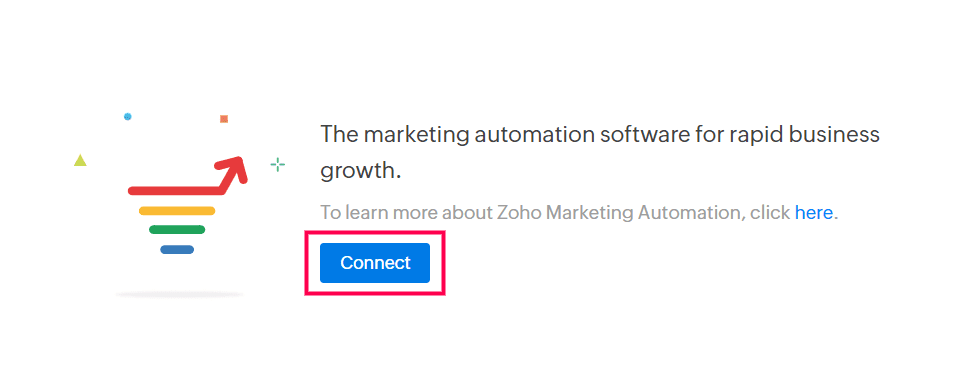Viewport: 968px width, 376px height.
Task: Click the small blue dot decoration
Action: pos(128,116)
